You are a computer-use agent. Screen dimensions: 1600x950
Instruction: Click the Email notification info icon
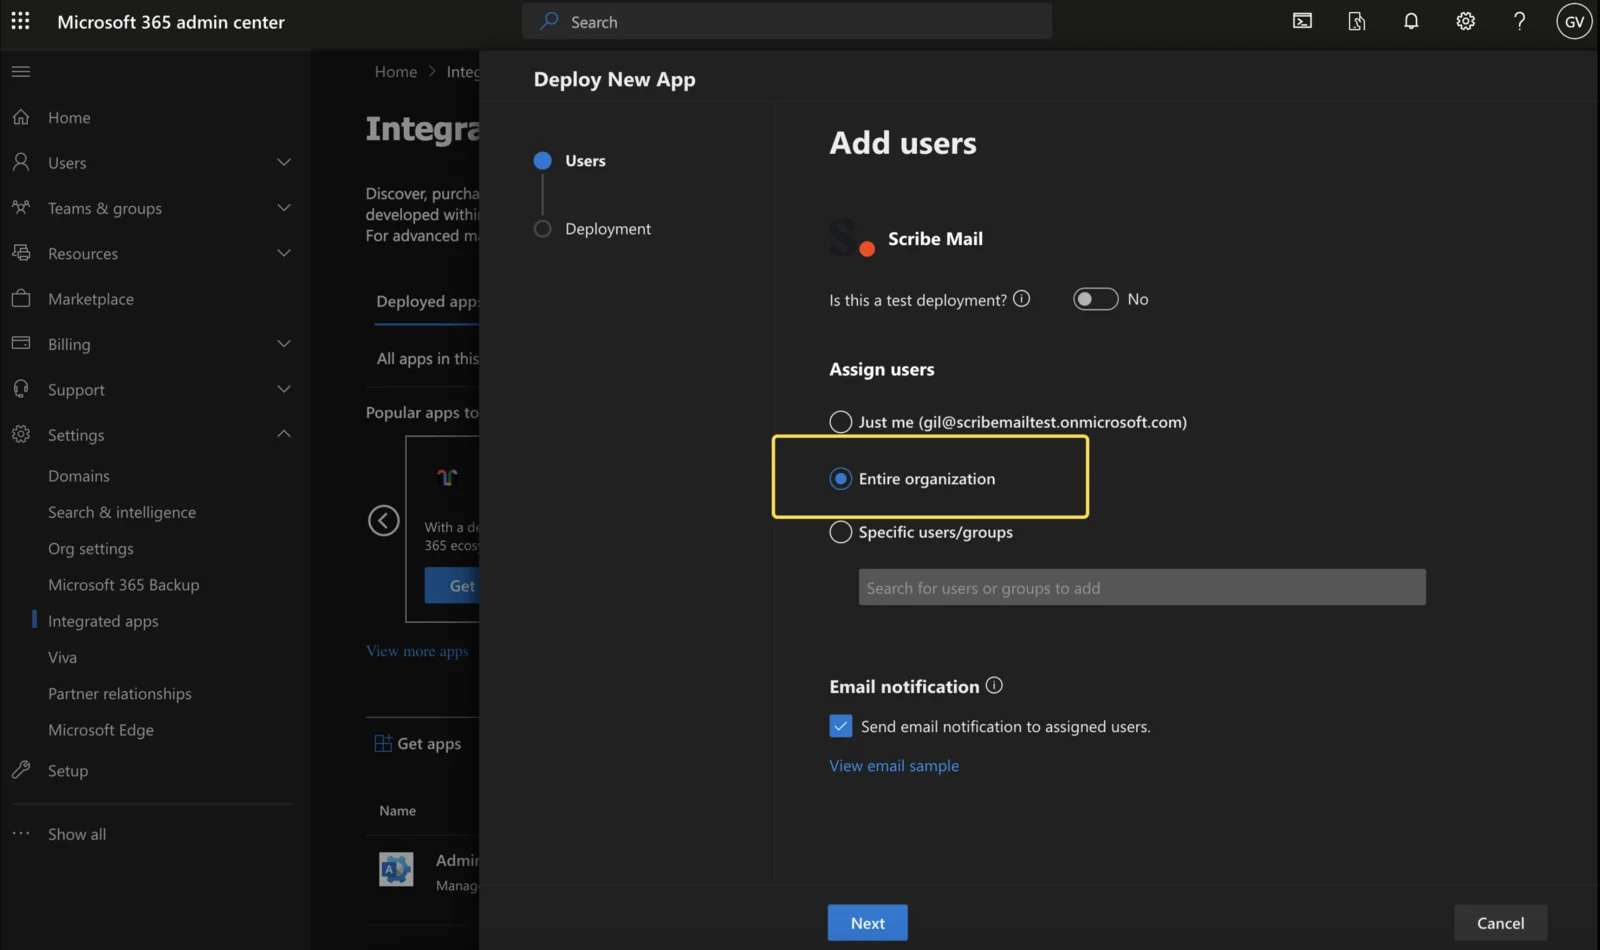pyautogui.click(x=994, y=685)
